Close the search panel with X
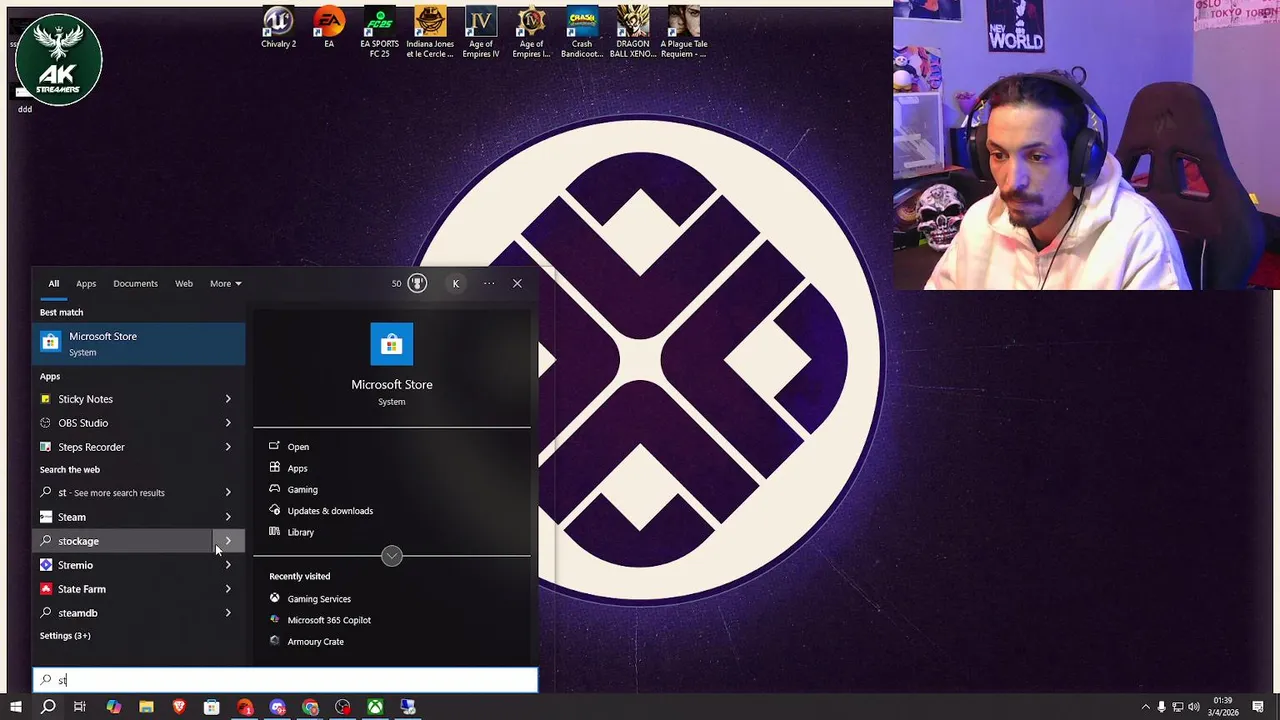The image size is (1280, 720). 517,283
